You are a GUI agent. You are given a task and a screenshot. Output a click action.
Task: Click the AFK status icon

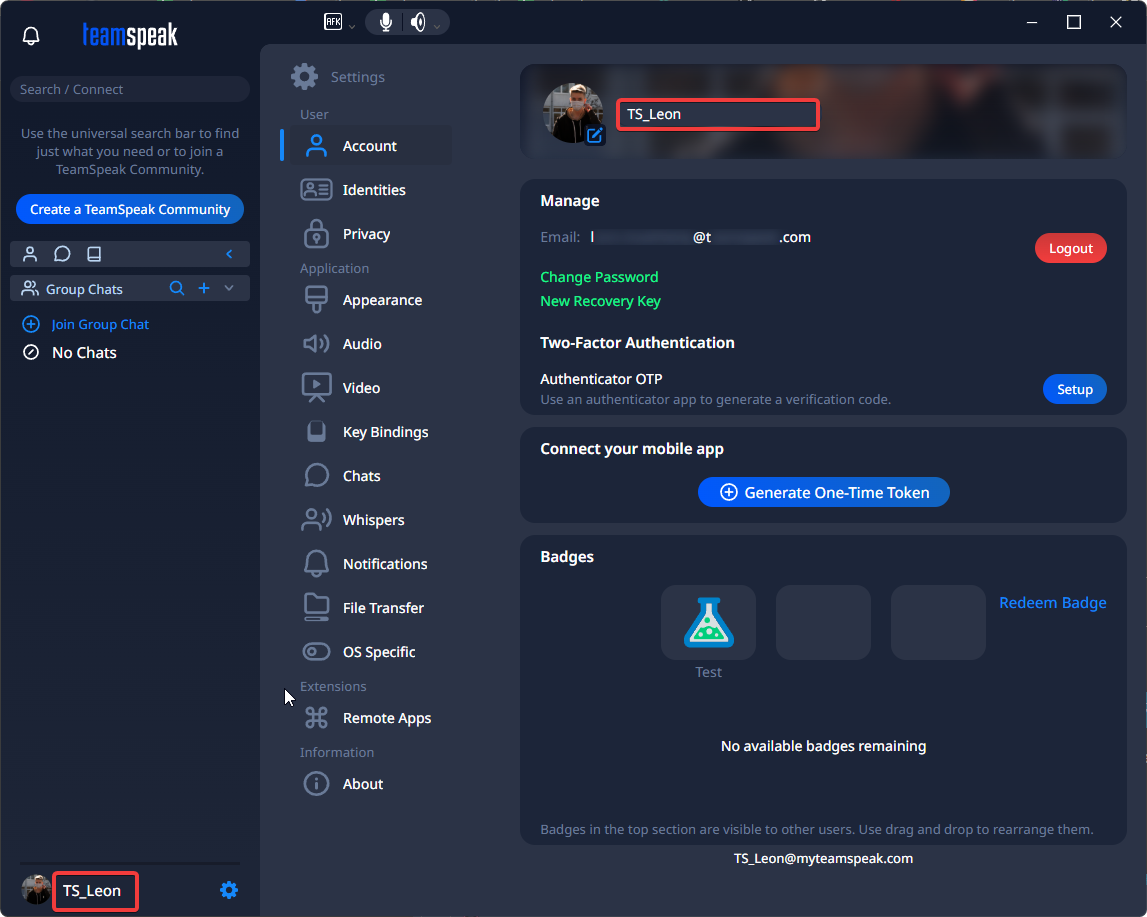click(x=334, y=22)
